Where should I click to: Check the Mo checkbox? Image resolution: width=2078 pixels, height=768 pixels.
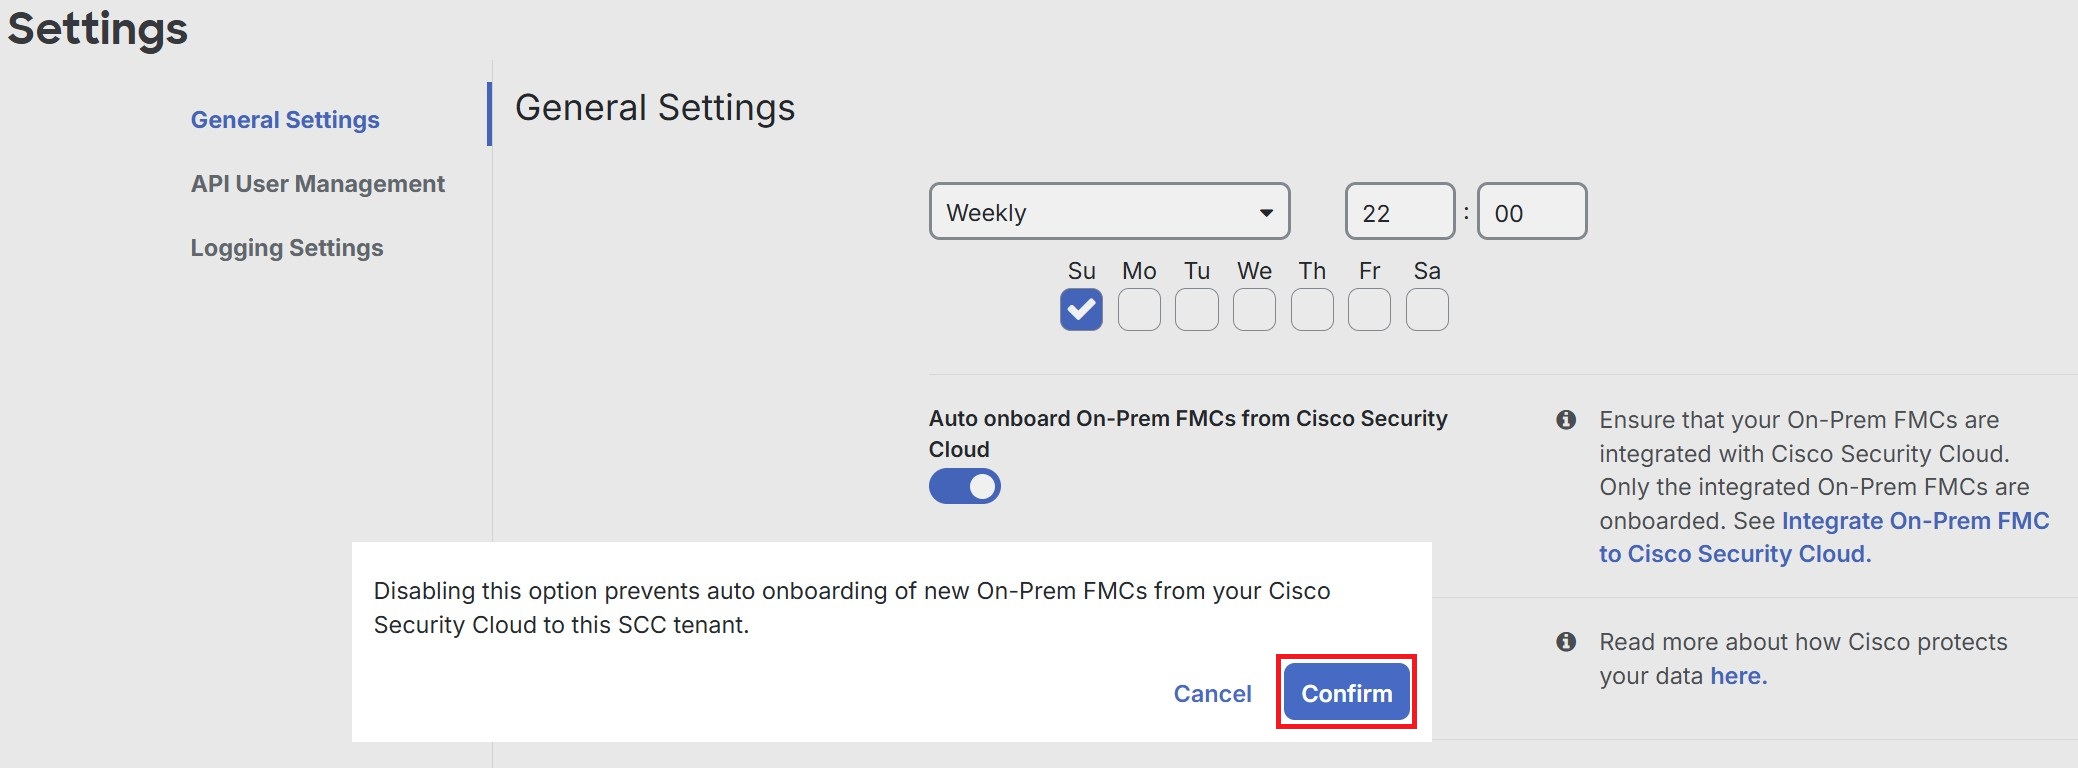(1139, 309)
